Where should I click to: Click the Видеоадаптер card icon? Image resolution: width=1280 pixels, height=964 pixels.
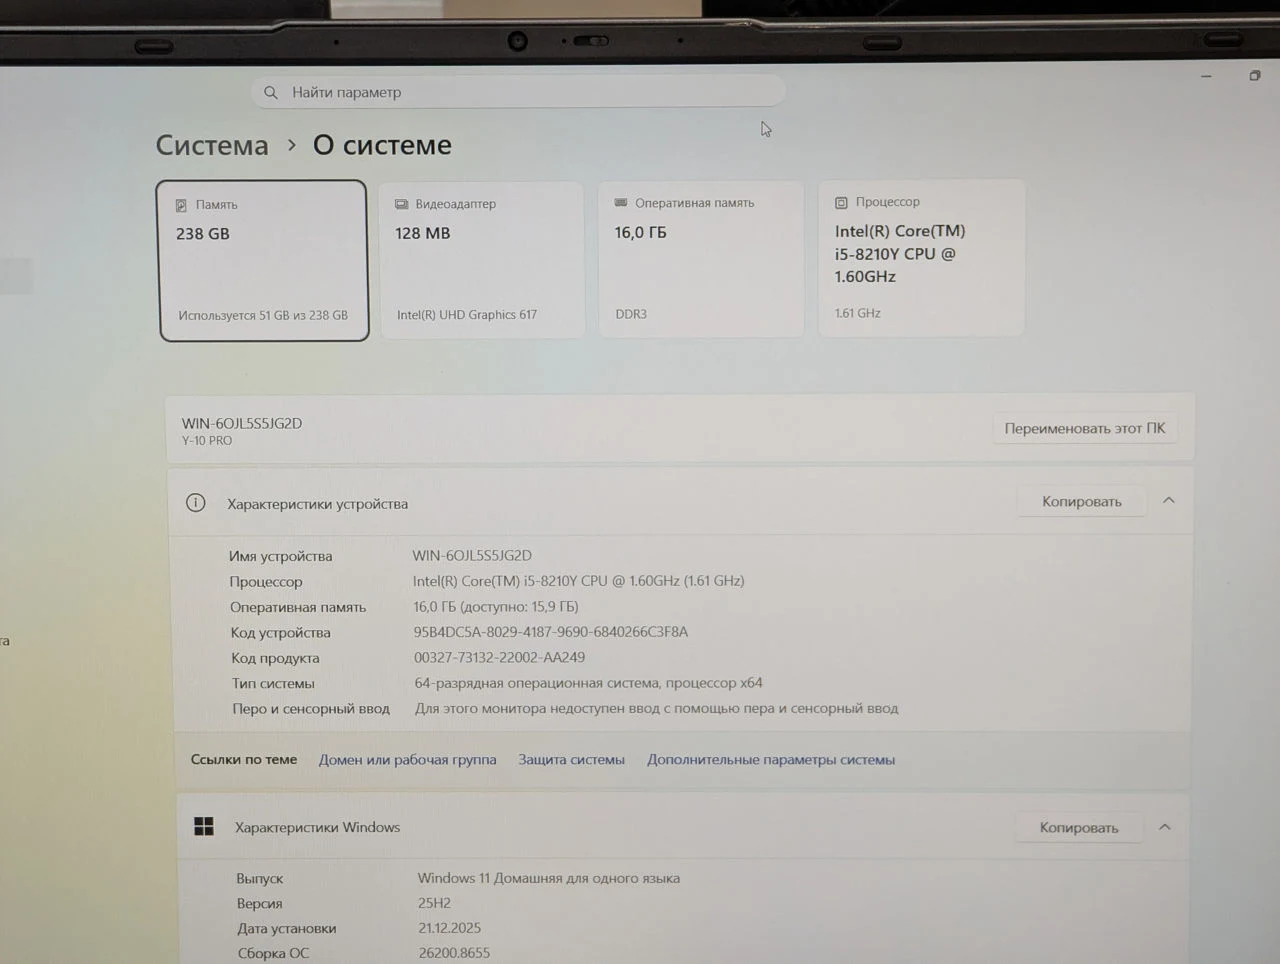point(401,204)
